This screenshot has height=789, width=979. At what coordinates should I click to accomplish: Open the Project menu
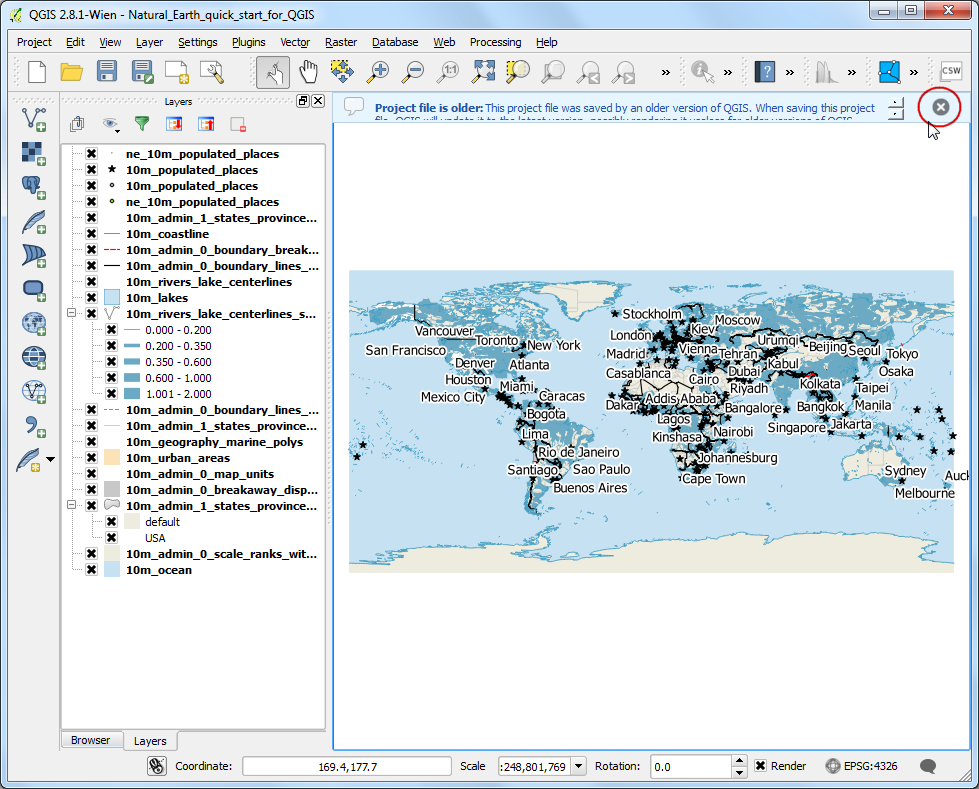click(34, 42)
